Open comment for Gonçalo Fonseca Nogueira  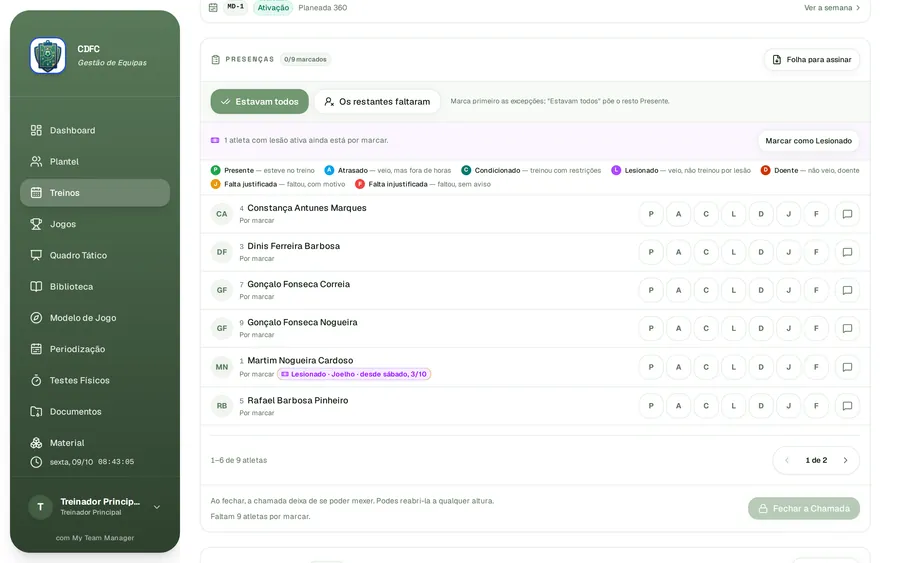[847, 328]
